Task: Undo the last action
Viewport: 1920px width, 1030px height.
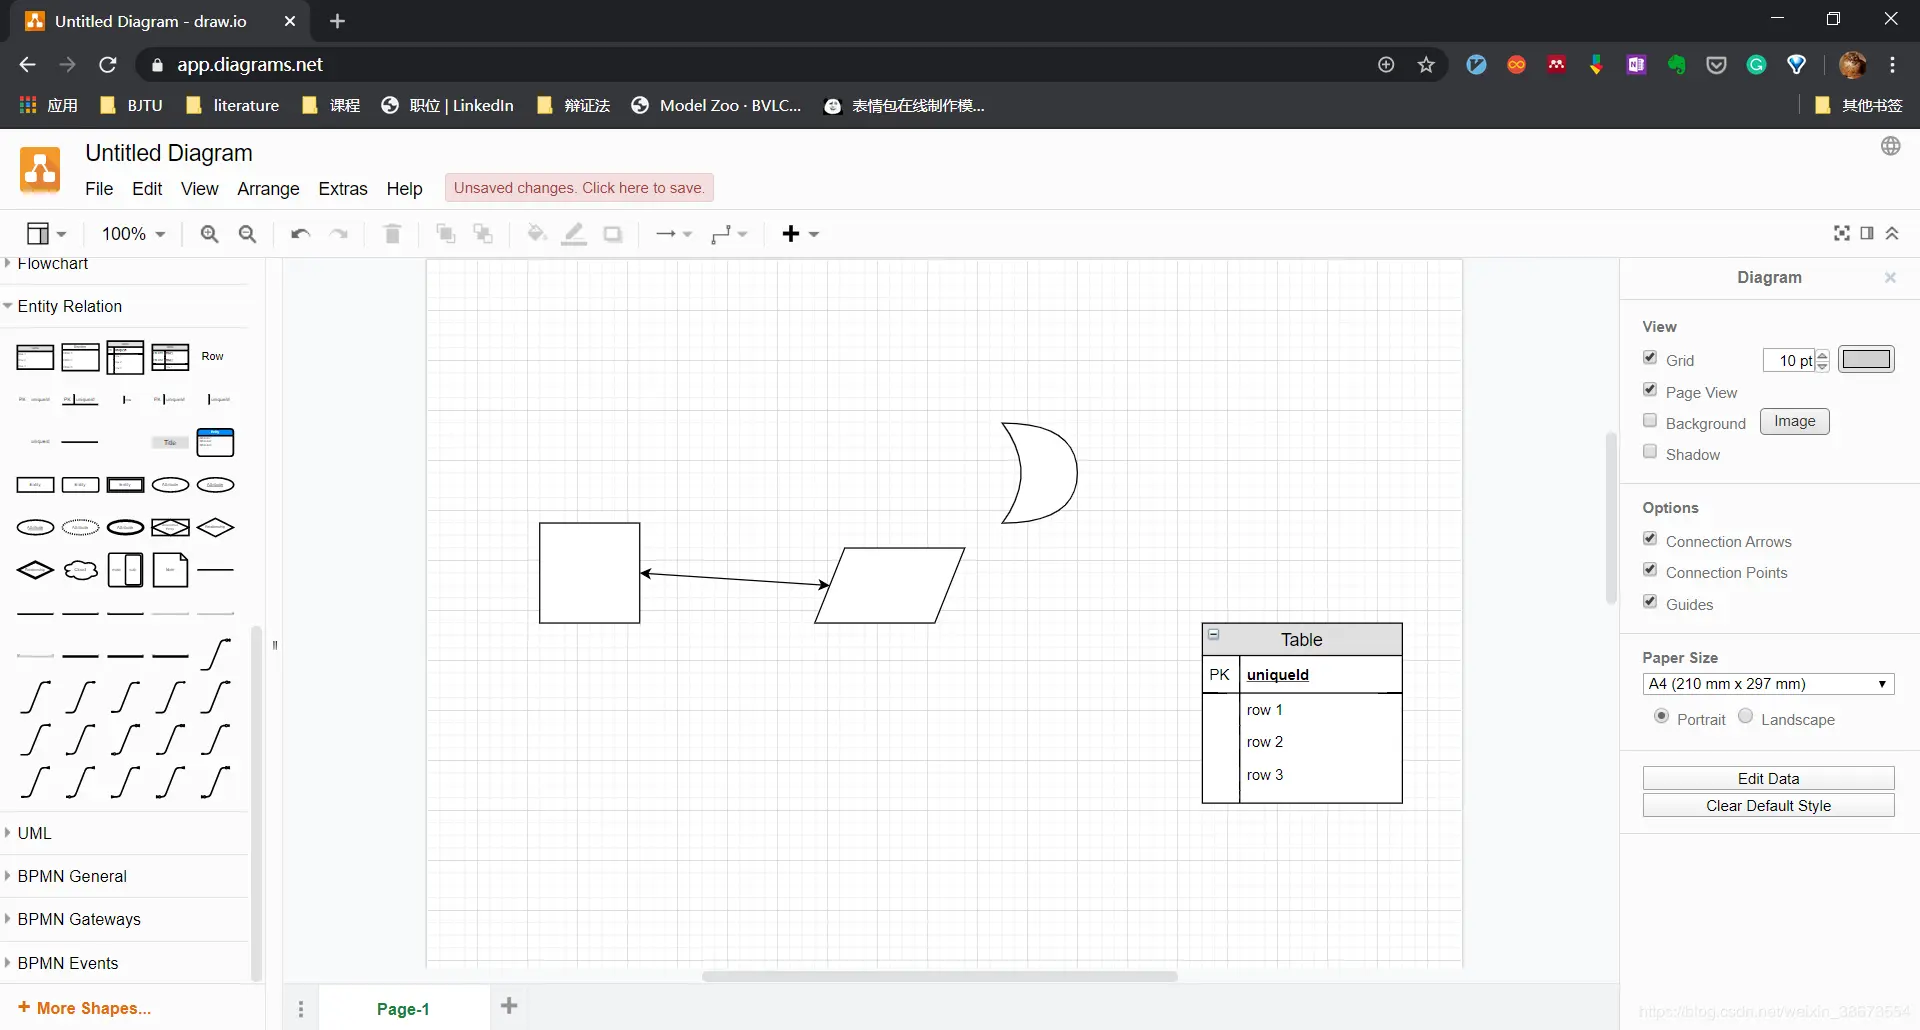Action: coord(299,233)
